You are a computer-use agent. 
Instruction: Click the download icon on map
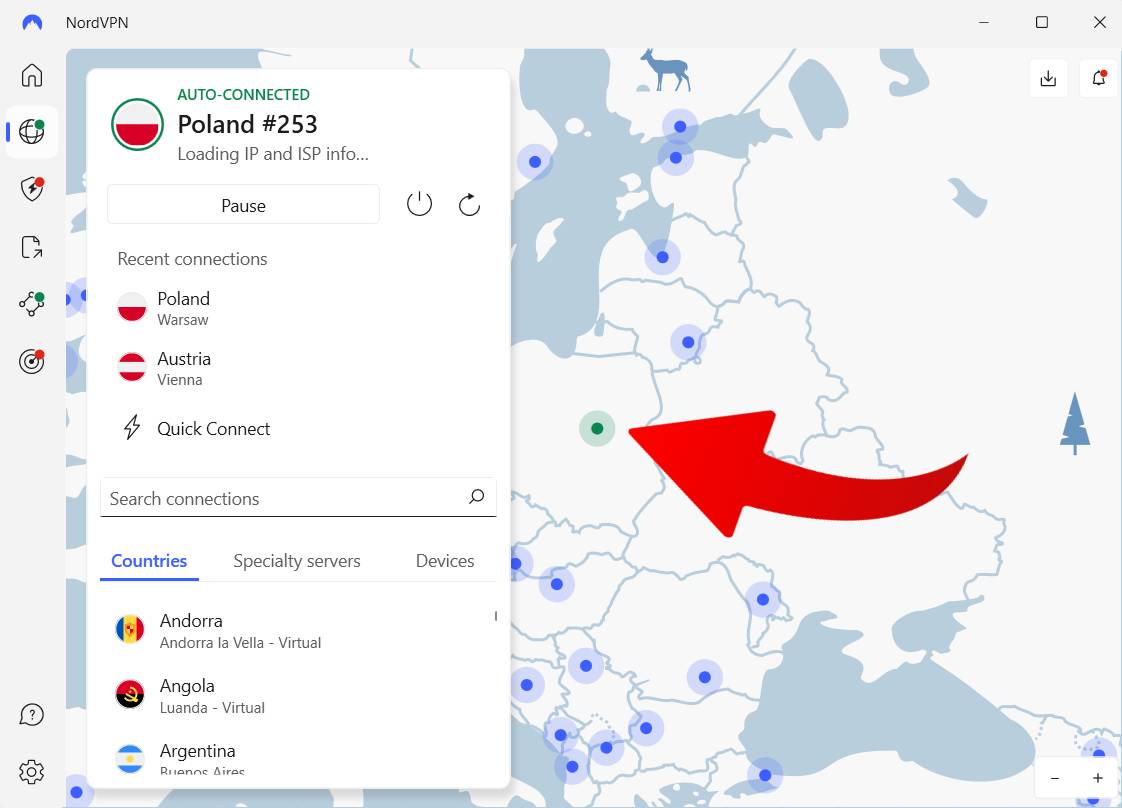[1048, 78]
